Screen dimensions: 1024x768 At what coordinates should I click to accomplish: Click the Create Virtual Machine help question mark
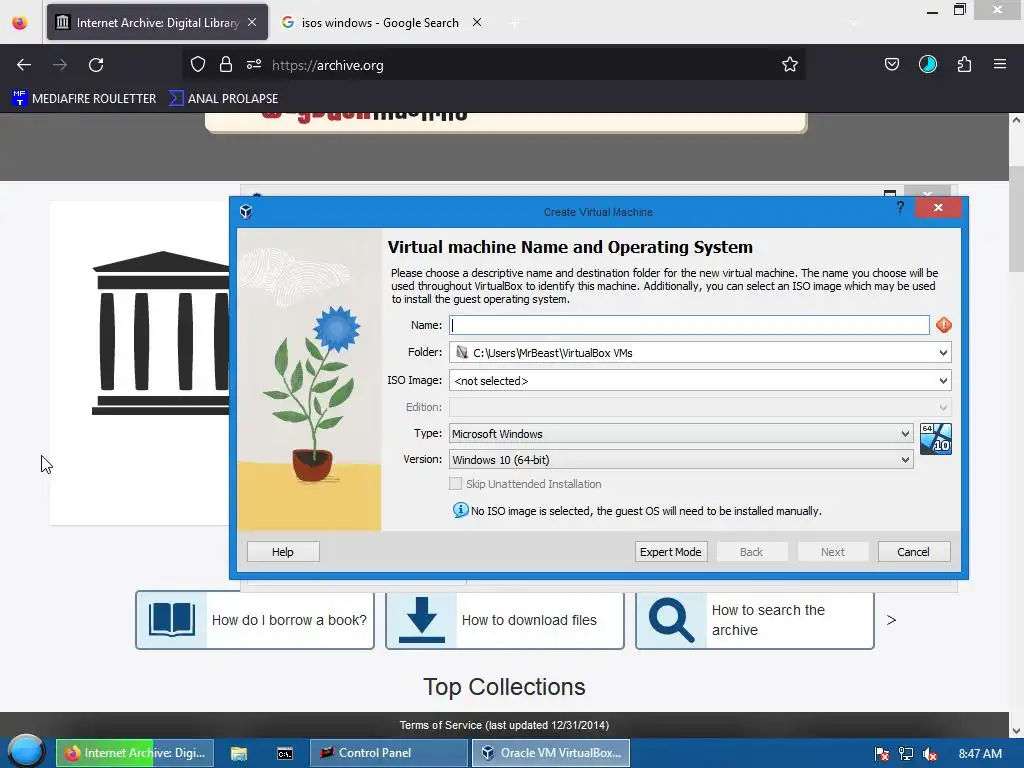[x=900, y=208]
